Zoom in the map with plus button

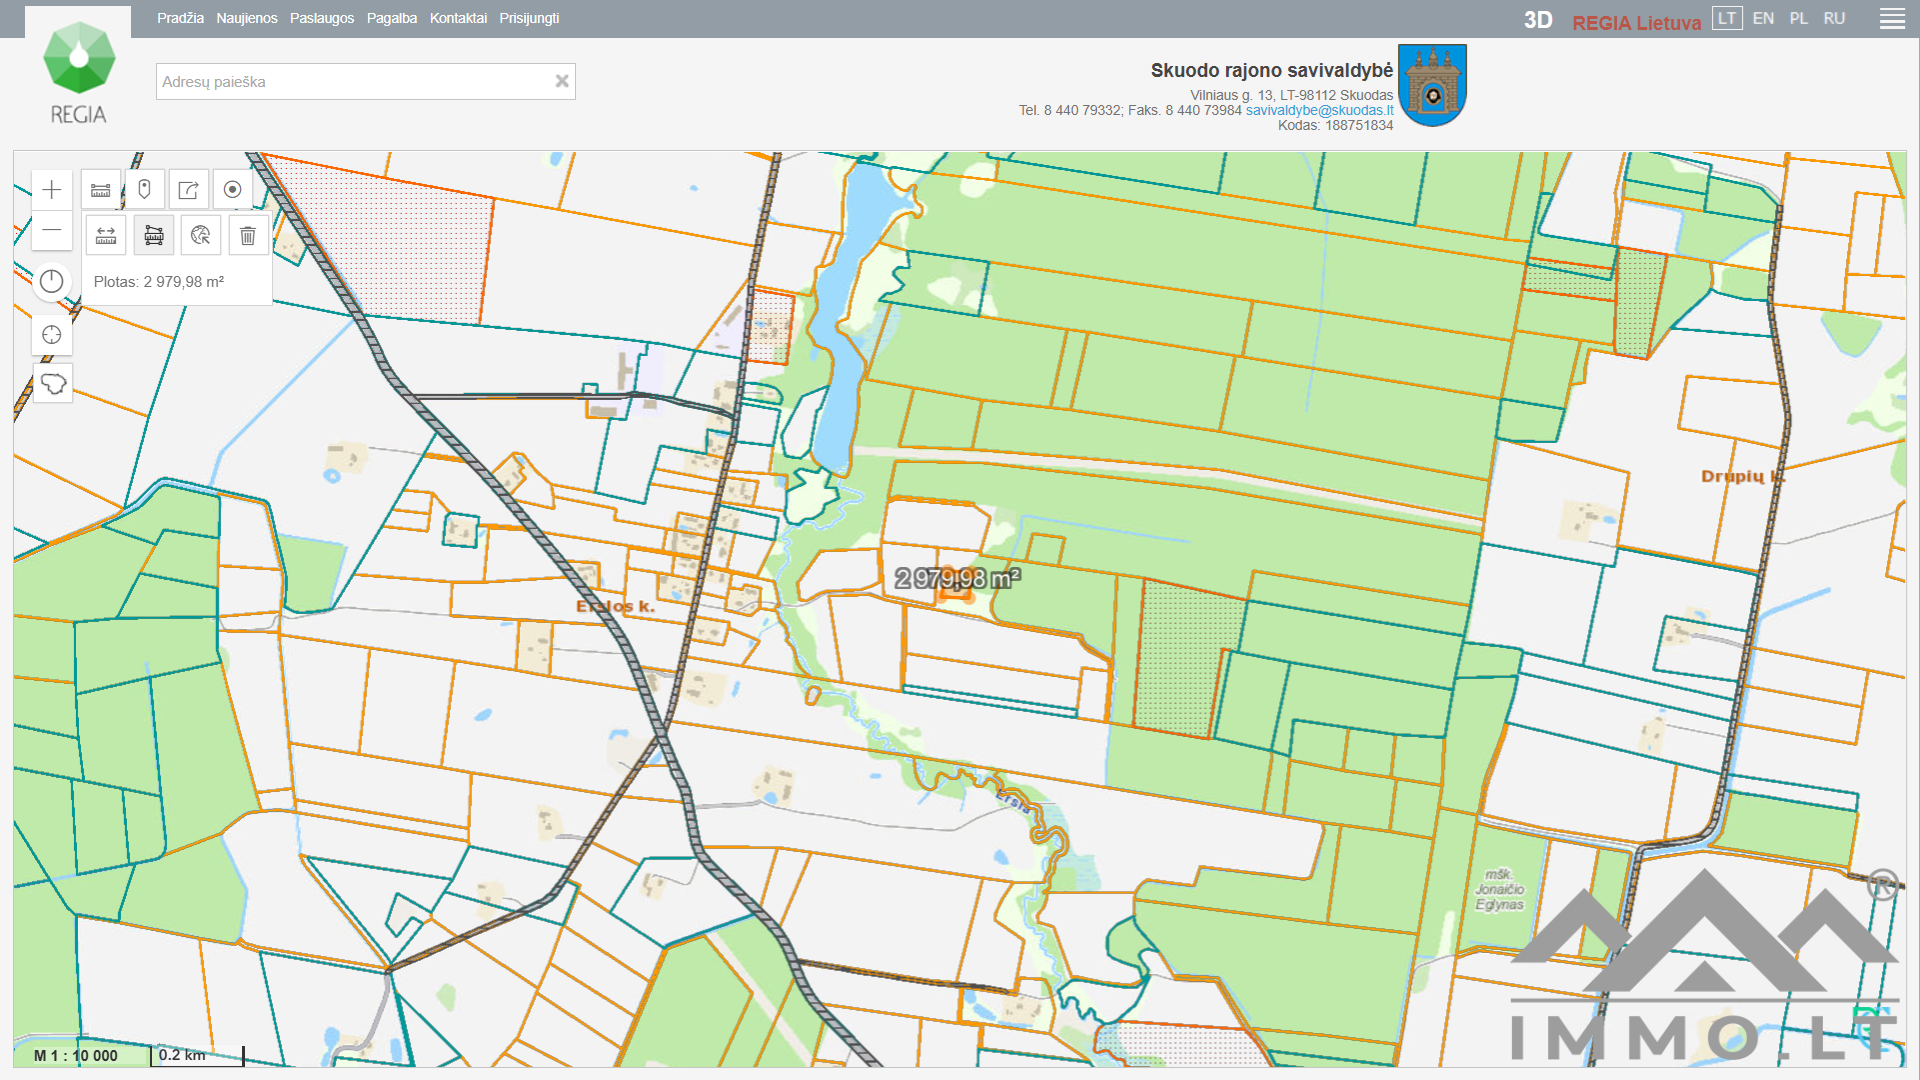coord(52,190)
